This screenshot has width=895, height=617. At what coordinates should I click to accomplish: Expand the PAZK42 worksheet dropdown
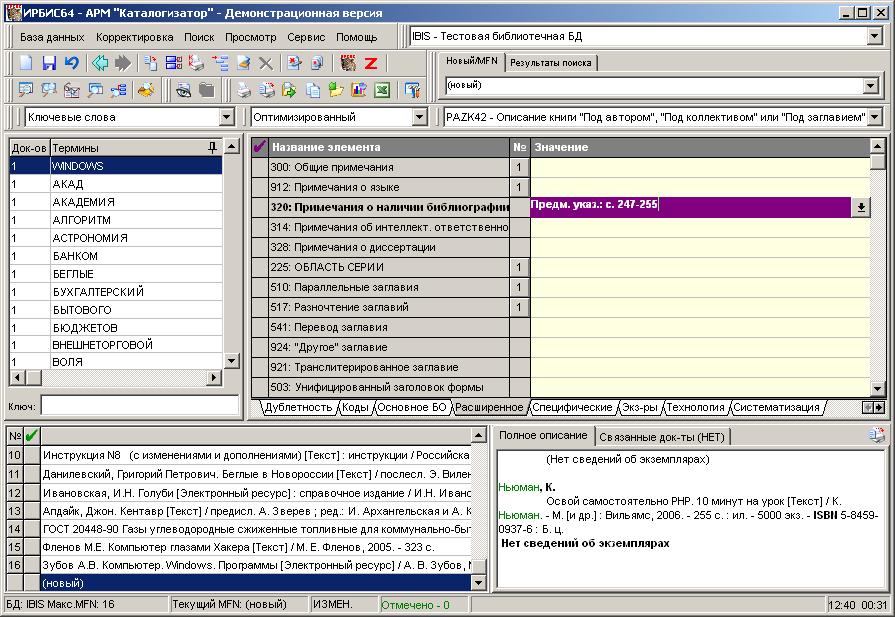[874, 117]
